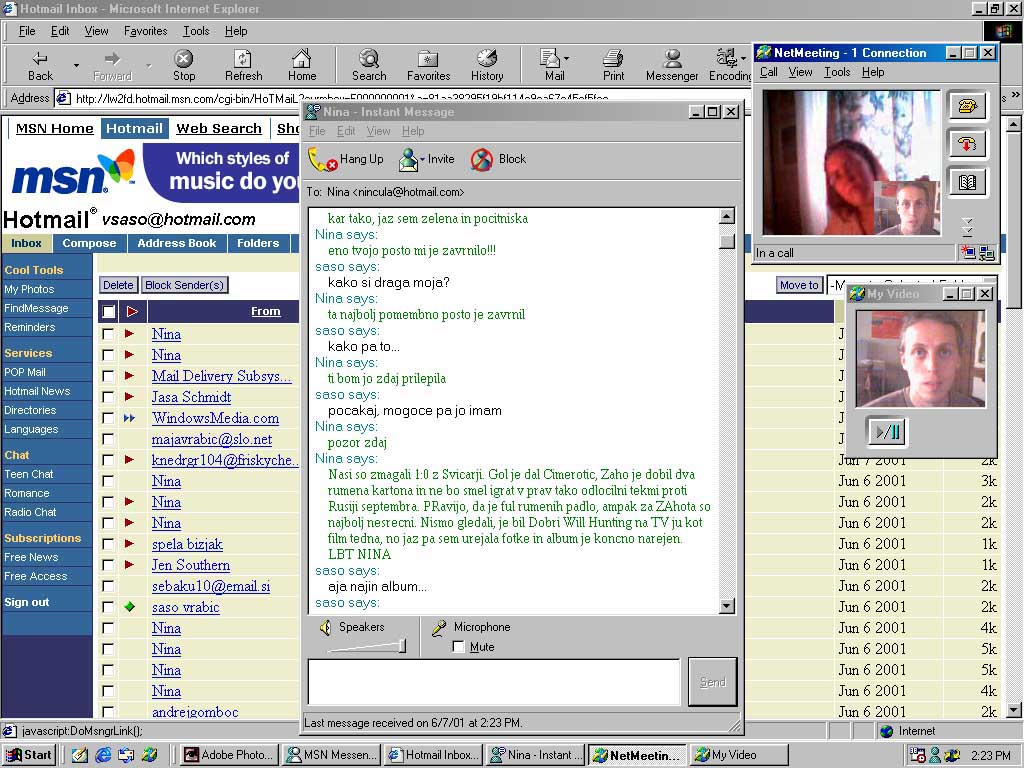Tick the checkbox beside saso vrabic
The image size is (1024, 768).
(x=108, y=607)
